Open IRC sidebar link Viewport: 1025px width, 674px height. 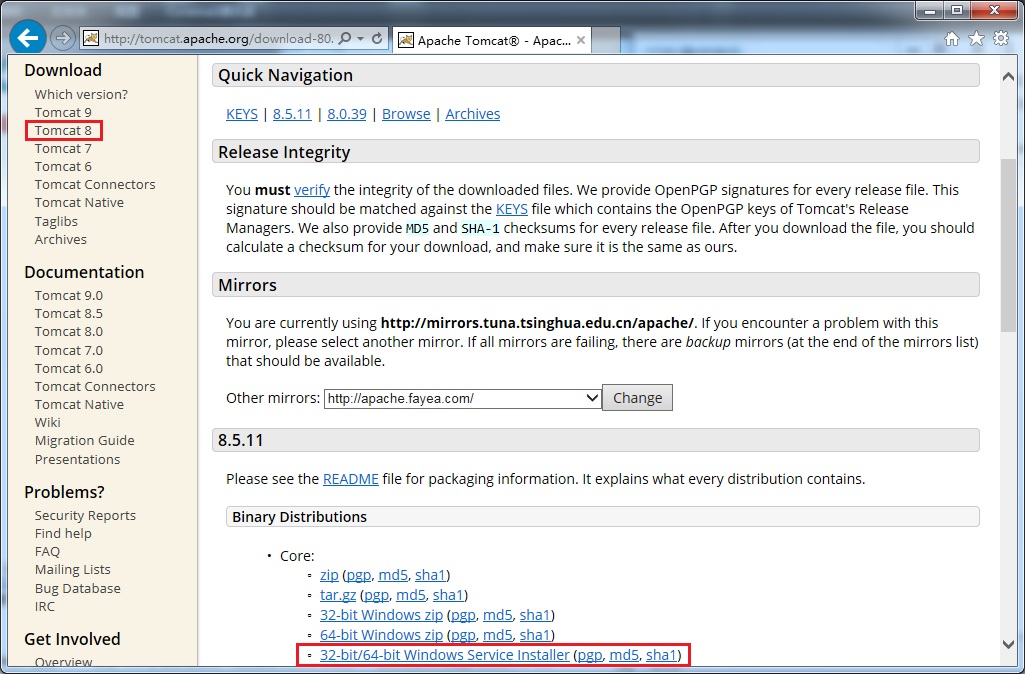(x=44, y=607)
